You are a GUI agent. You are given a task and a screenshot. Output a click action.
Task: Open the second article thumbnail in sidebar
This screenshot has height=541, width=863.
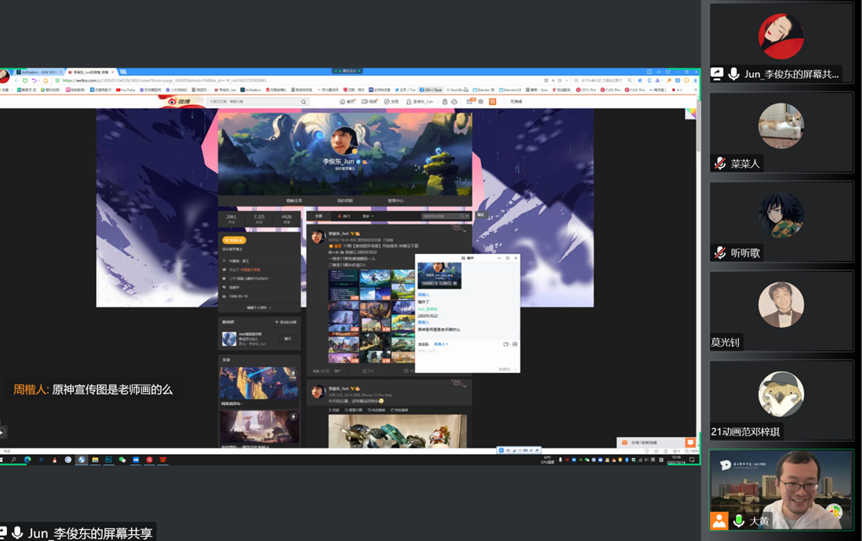[x=259, y=427]
